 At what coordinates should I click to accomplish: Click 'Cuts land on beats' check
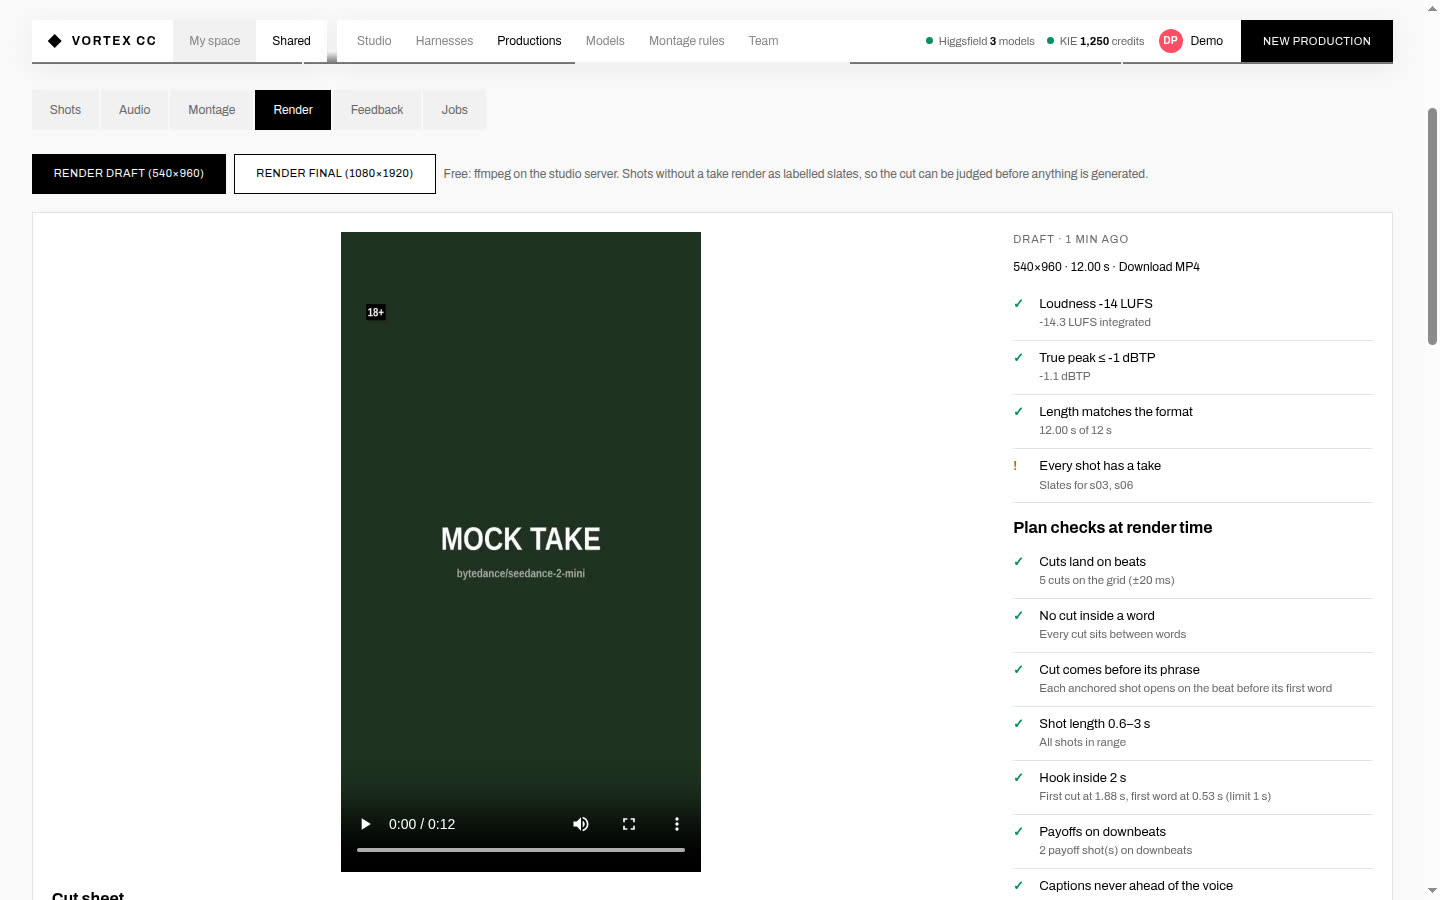pyautogui.click(x=1193, y=571)
